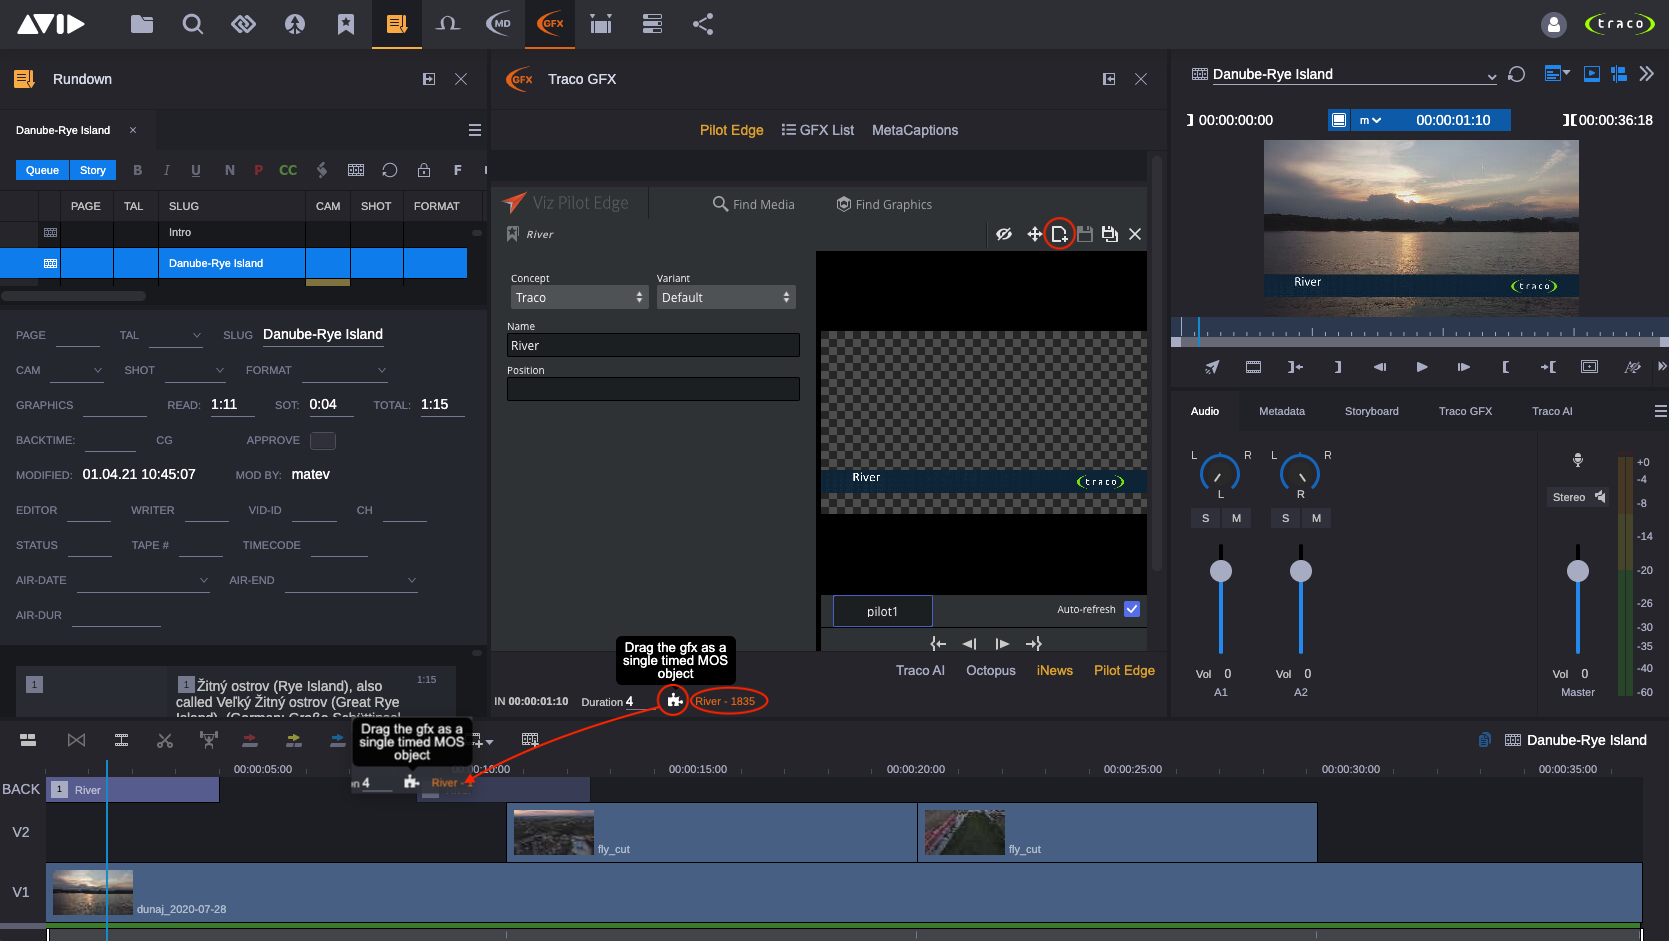Image resolution: width=1669 pixels, height=941 pixels.
Task: Play the Pilot Edge graphic preview
Action: [x=1002, y=644]
